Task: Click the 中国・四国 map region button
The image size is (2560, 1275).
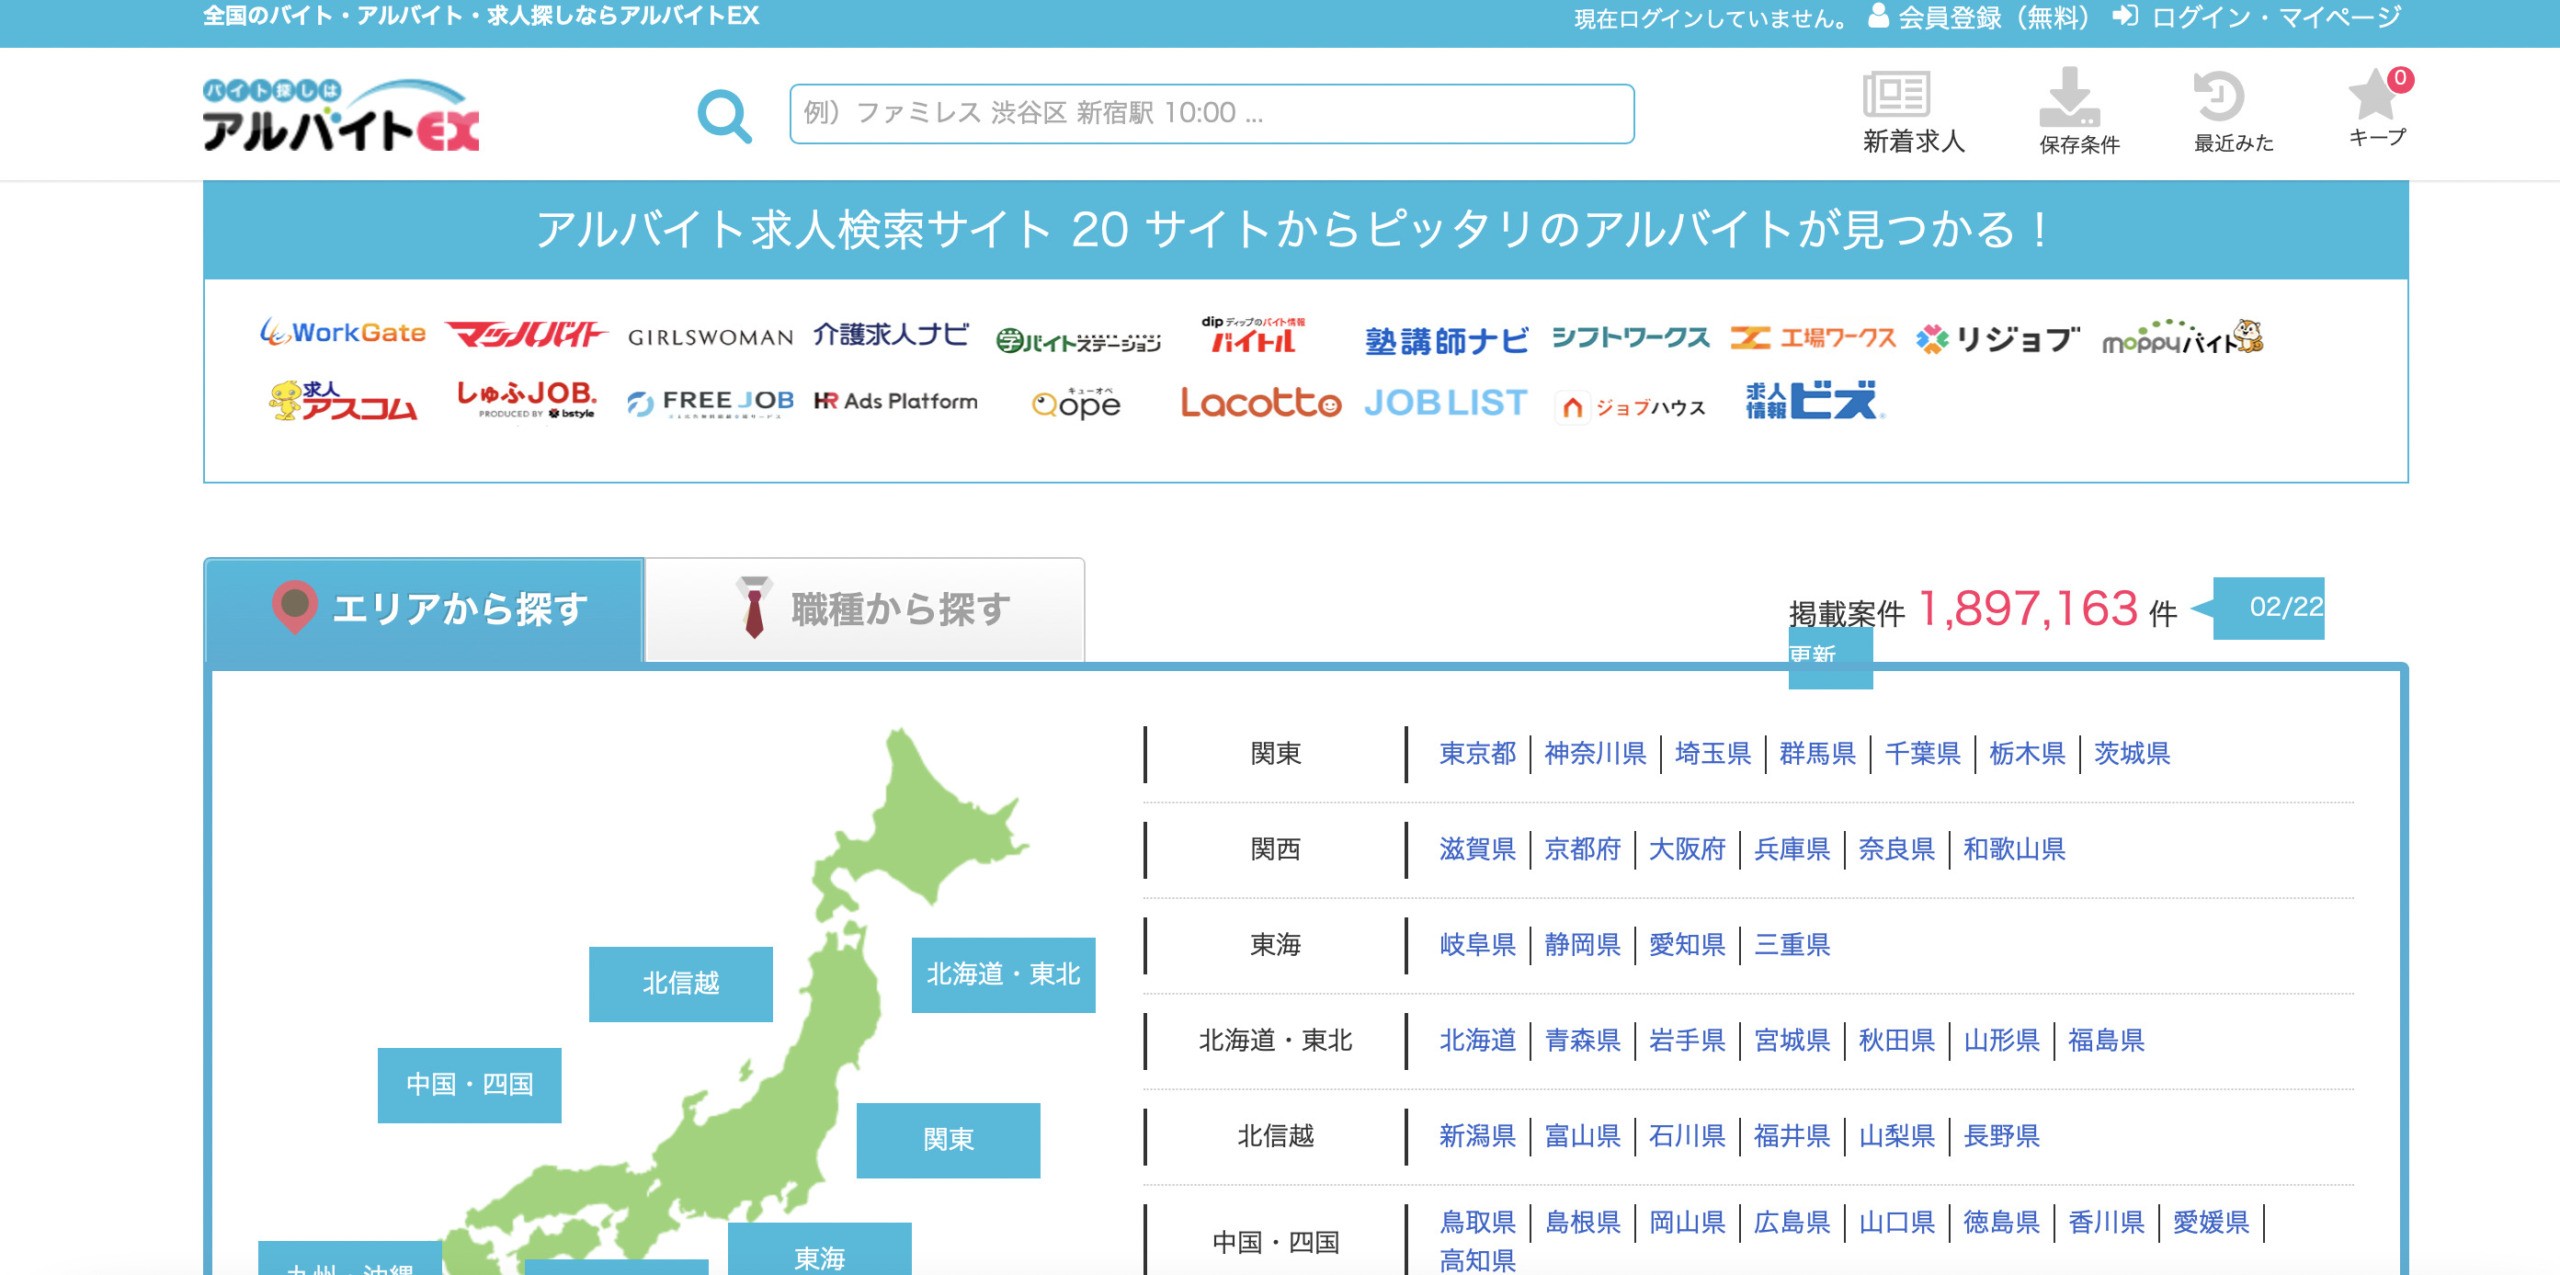Action: coord(469,1085)
